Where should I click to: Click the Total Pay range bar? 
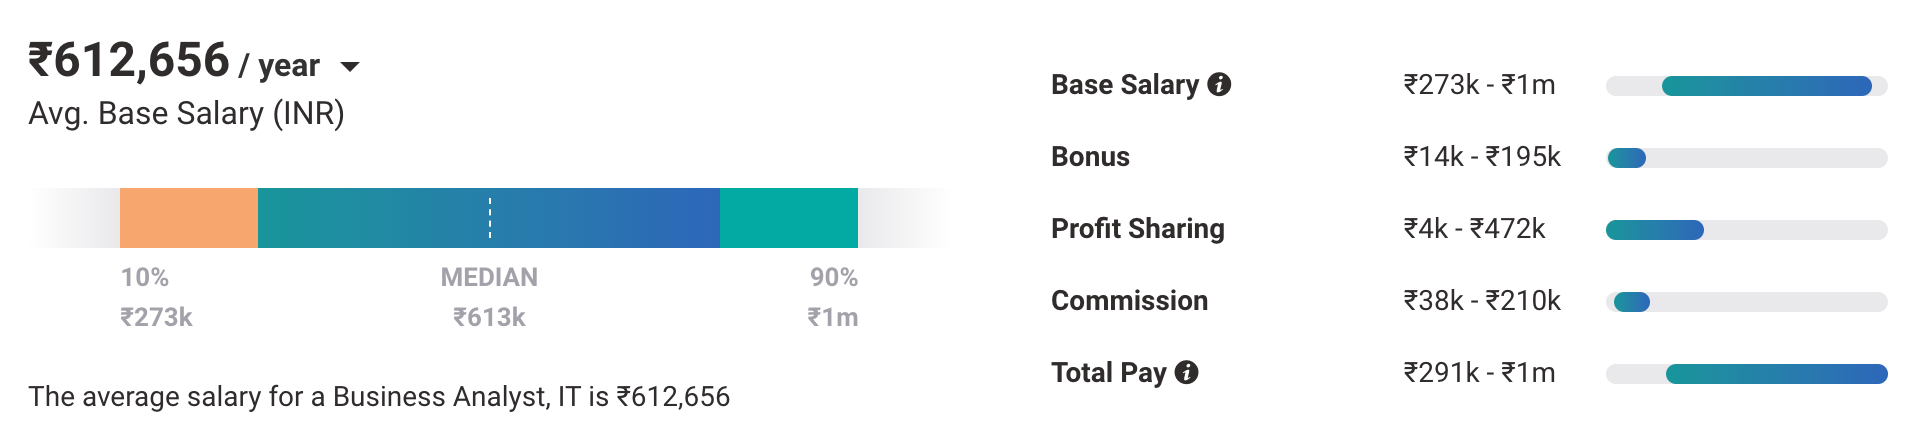1776,374
